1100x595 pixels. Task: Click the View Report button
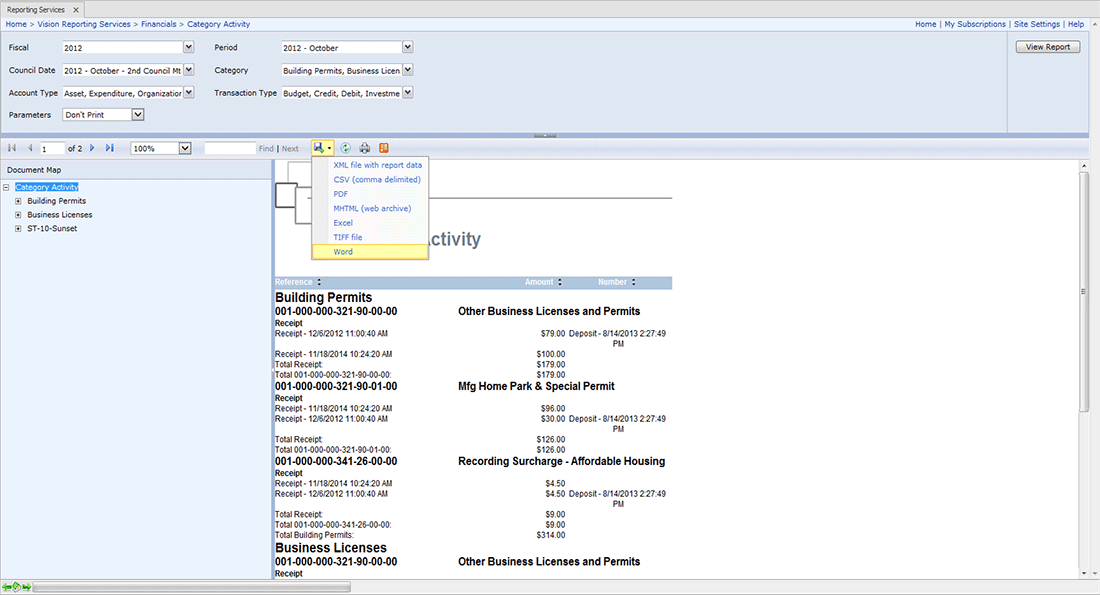1047,47
